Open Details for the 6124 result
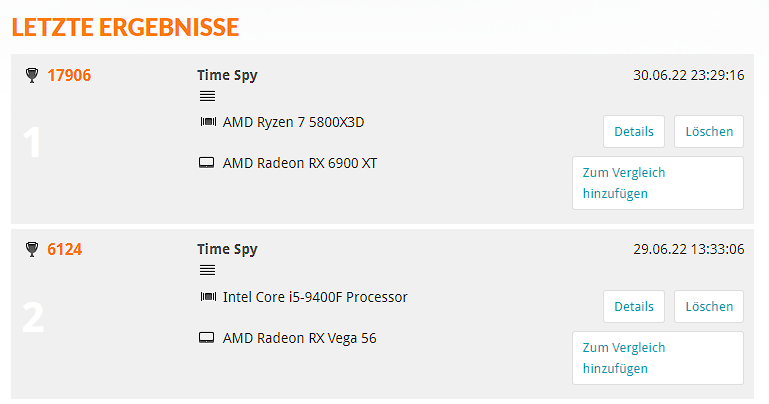The width and height of the screenshot is (769, 404). click(634, 306)
